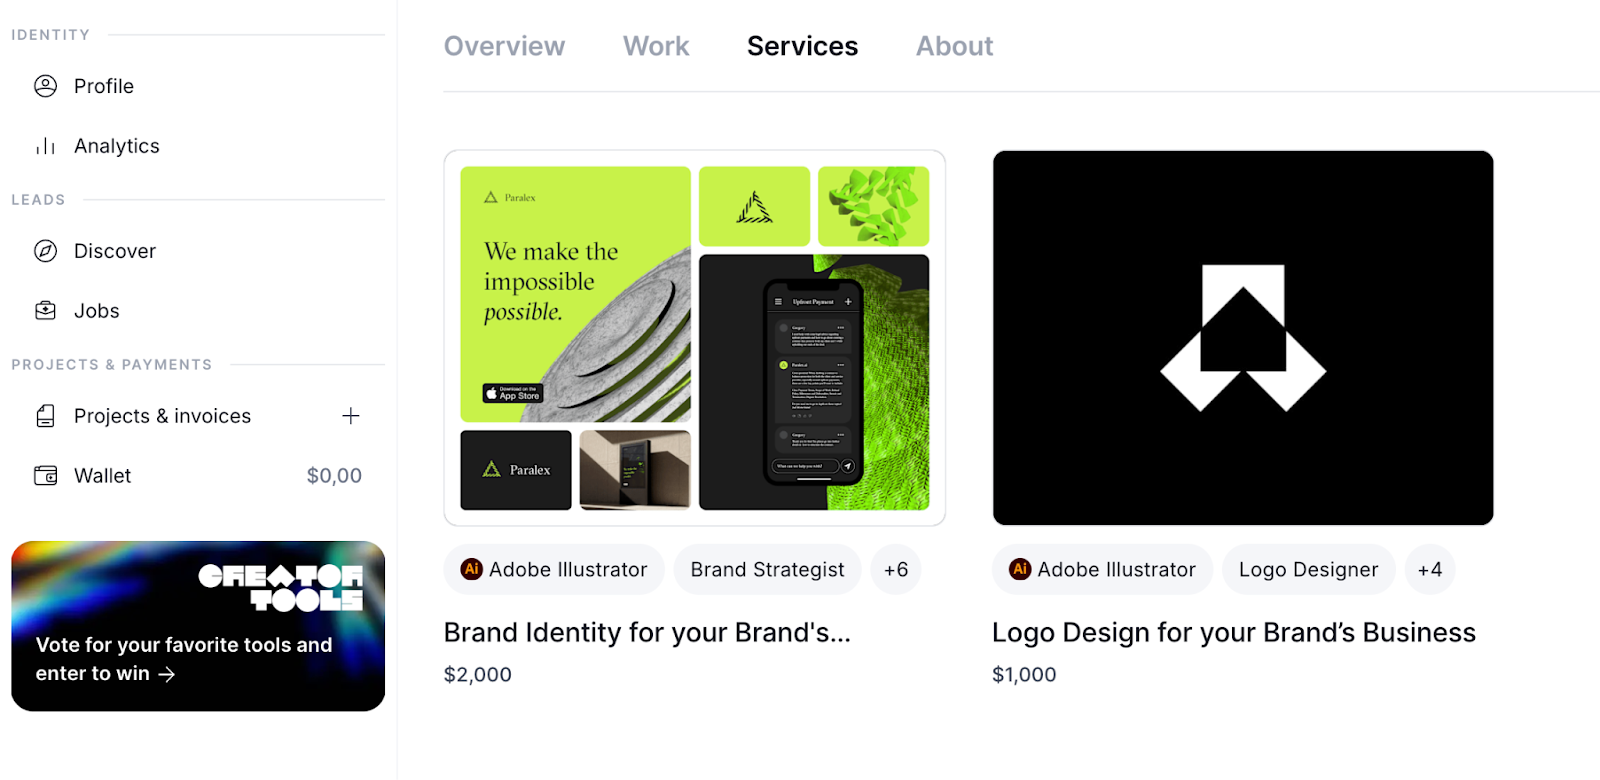Expand the +6 more skills tag
The height and width of the screenshot is (780, 1600).
pyautogui.click(x=896, y=570)
